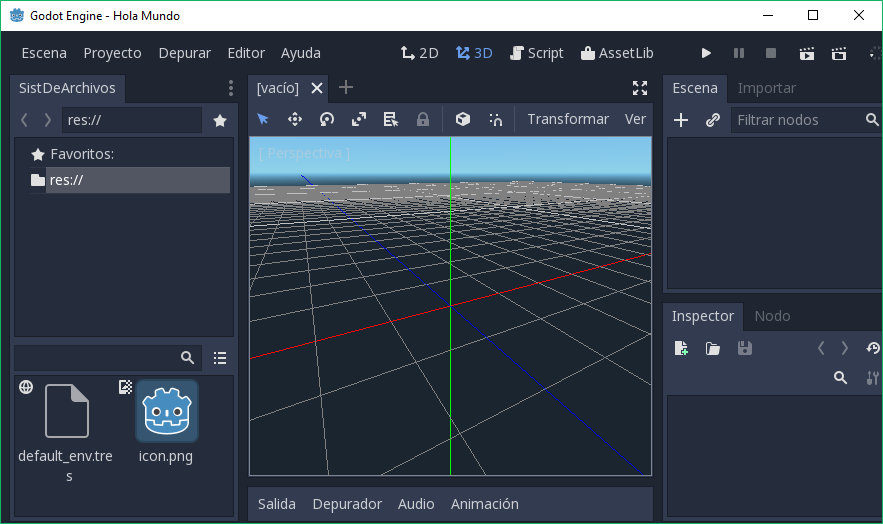Image resolution: width=883 pixels, height=524 pixels.
Task: Create a new resource in Inspector
Action: 681,348
